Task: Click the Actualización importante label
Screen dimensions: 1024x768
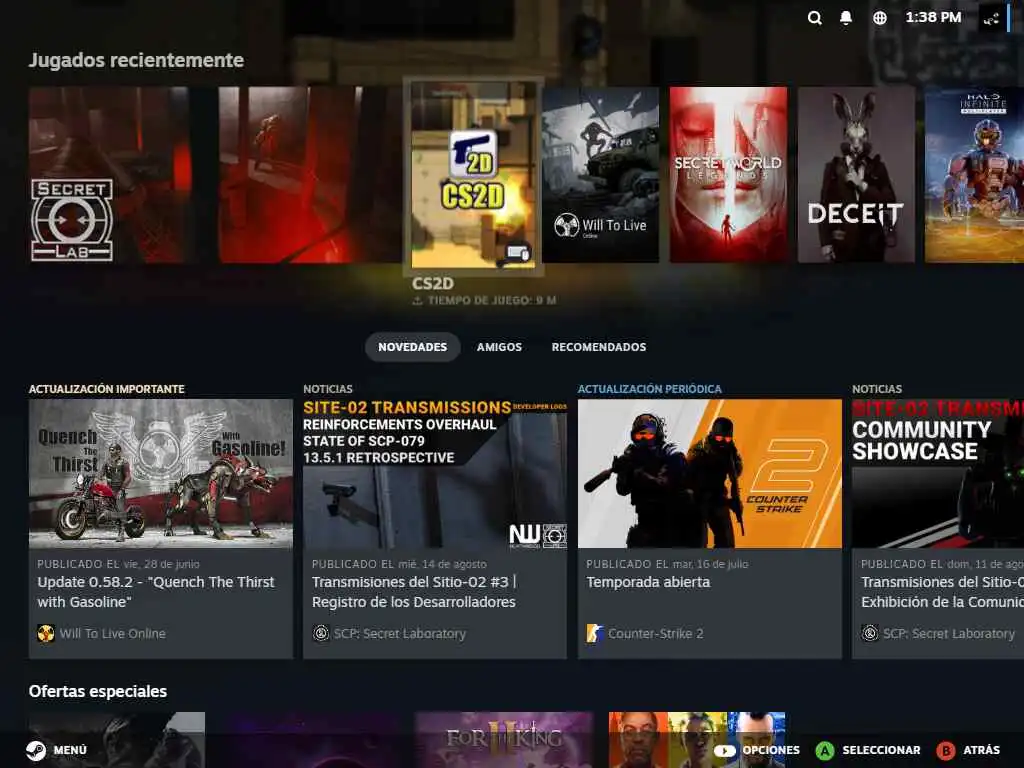Action: click(106, 389)
